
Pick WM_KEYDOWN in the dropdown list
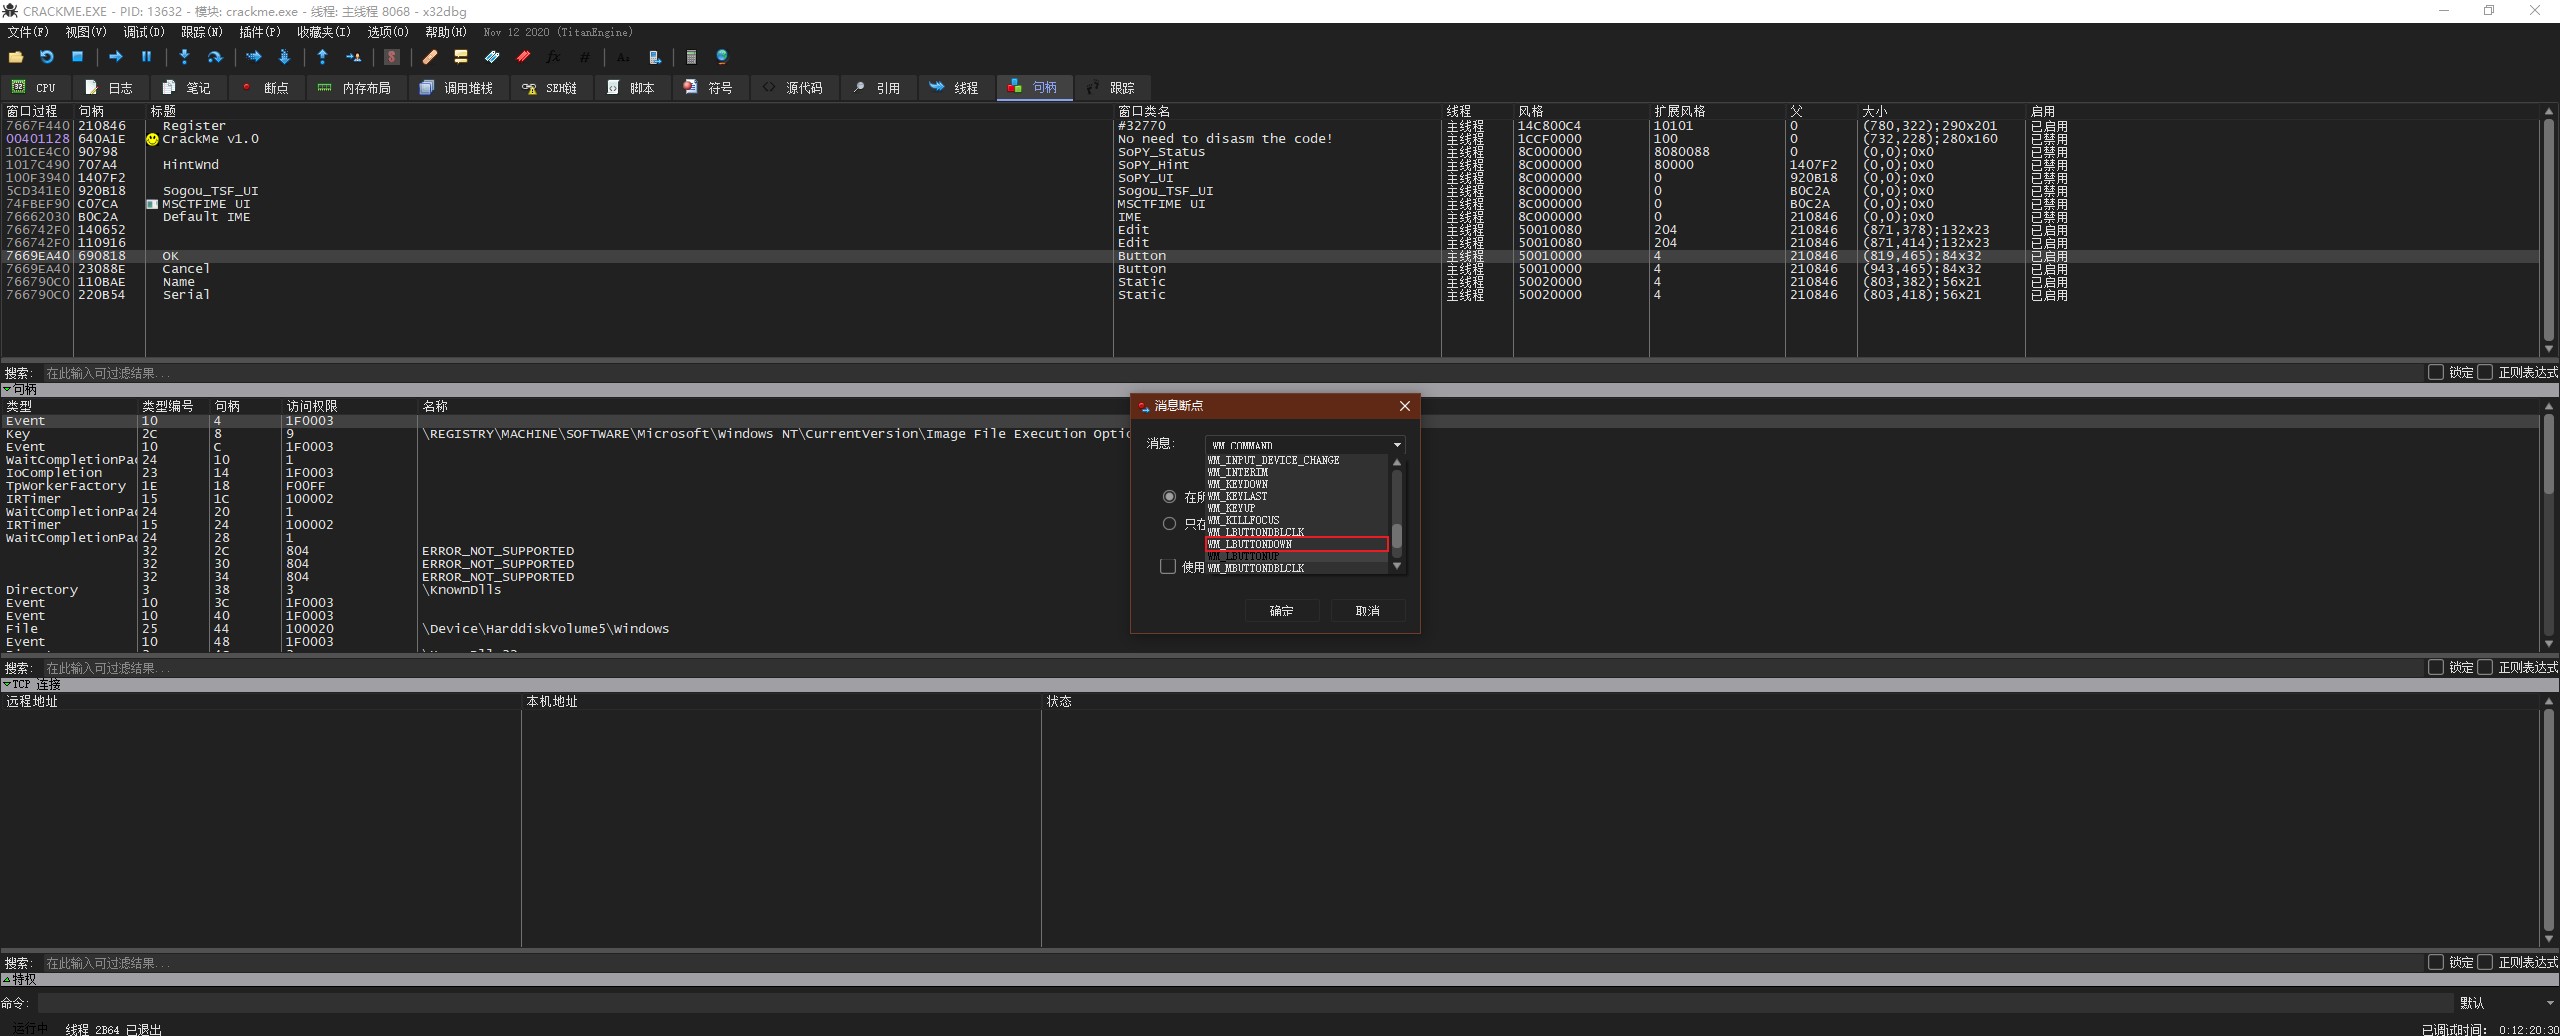tap(1238, 484)
